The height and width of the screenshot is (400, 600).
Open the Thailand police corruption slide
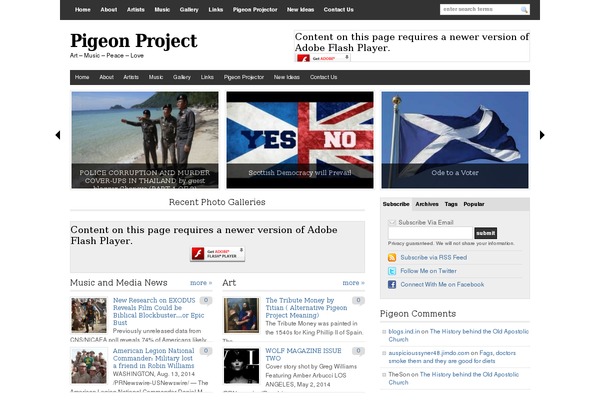coord(145,140)
